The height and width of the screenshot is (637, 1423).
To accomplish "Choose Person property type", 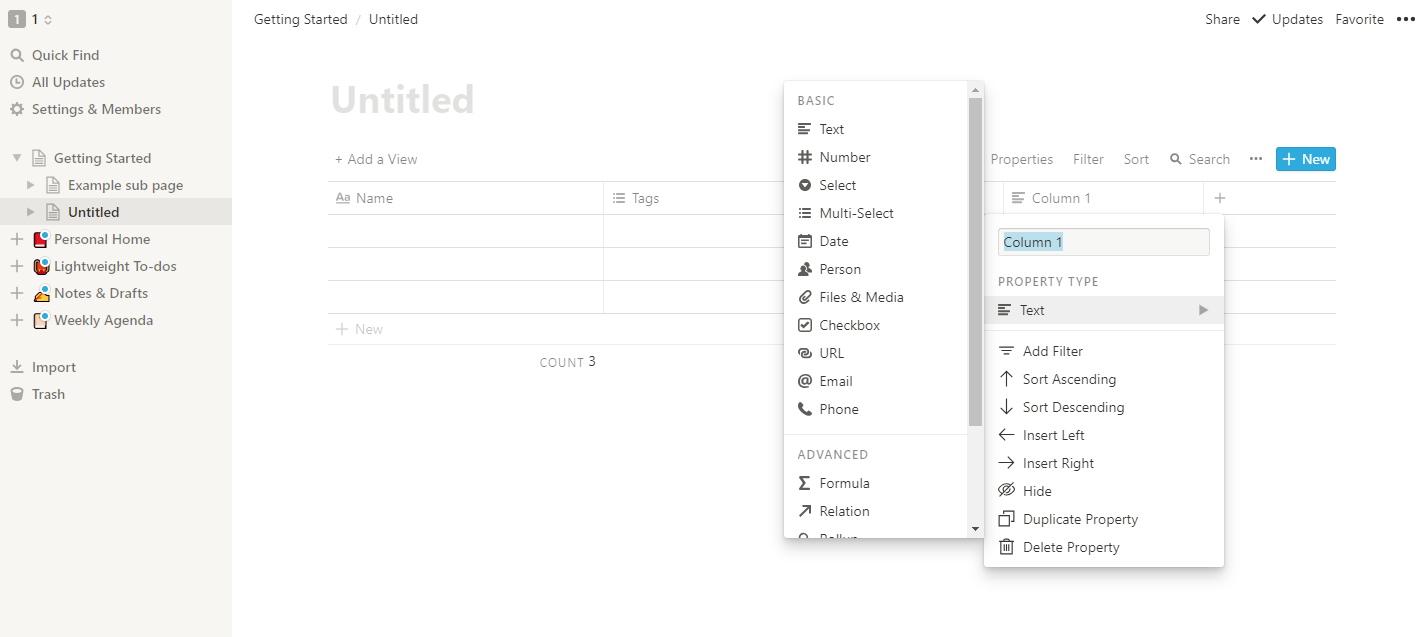I will 876,269.
